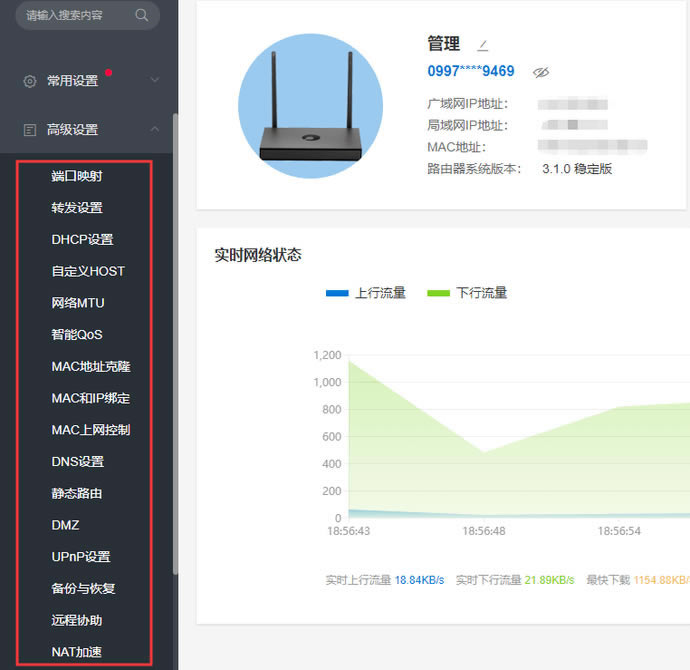Click the search magnifier icon
This screenshot has width=690, height=670.
(142, 15)
